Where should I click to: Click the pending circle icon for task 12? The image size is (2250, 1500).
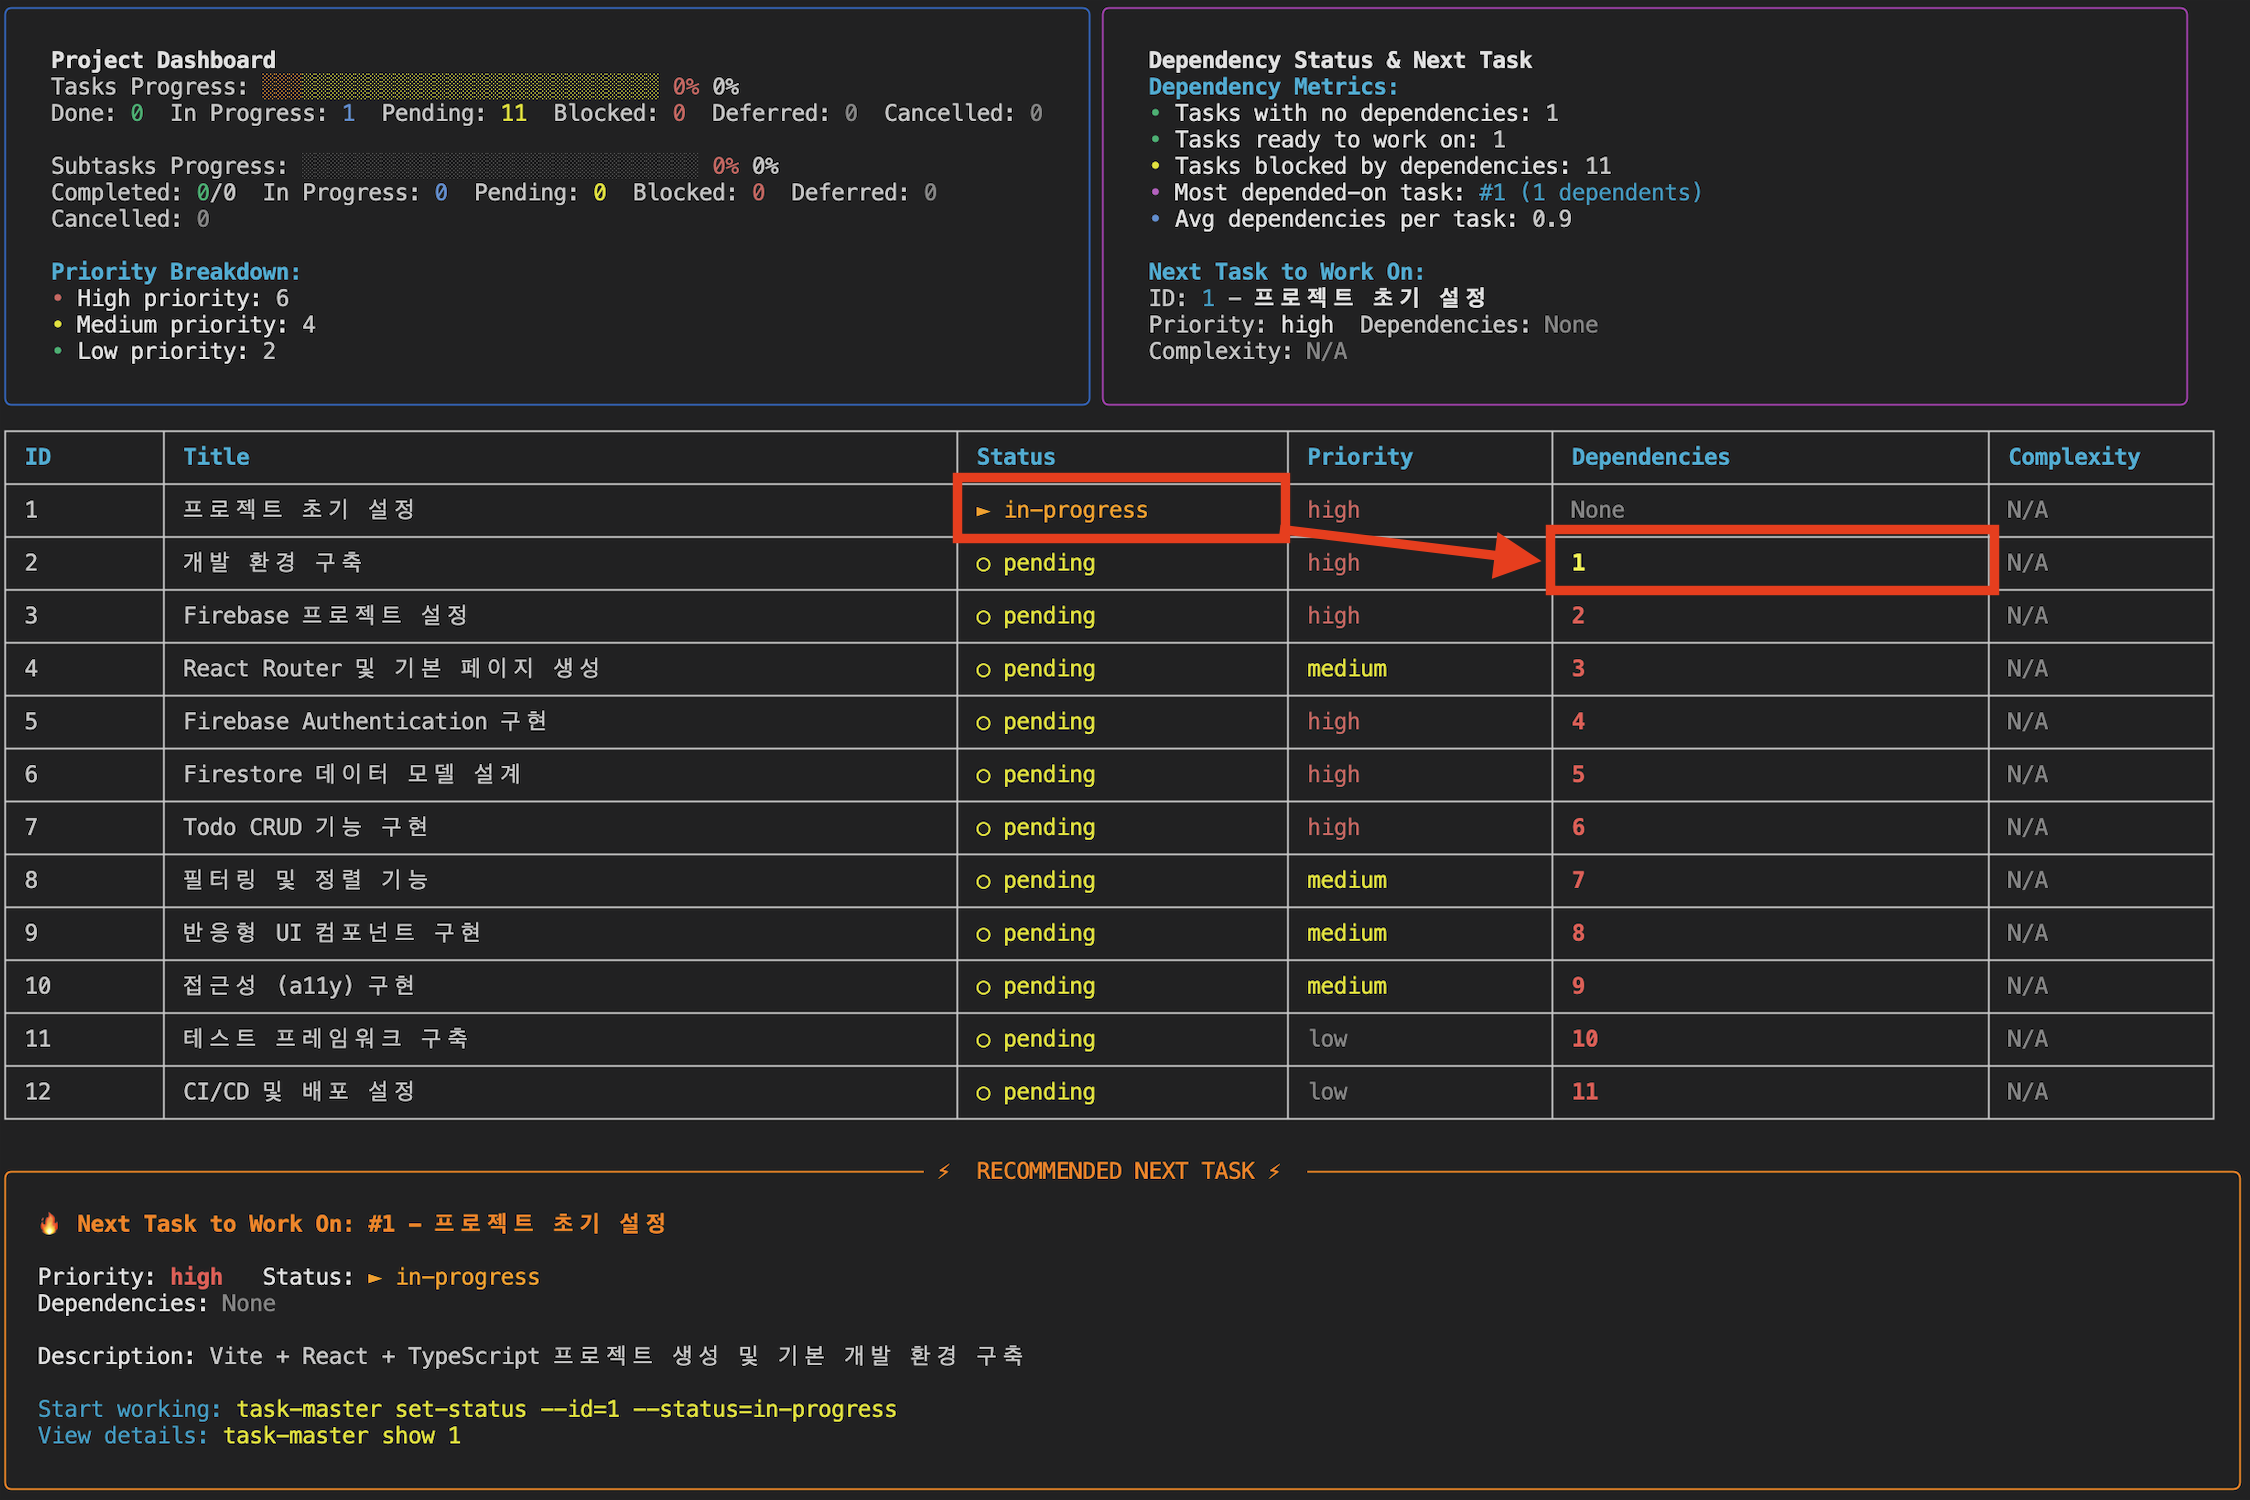(983, 1093)
